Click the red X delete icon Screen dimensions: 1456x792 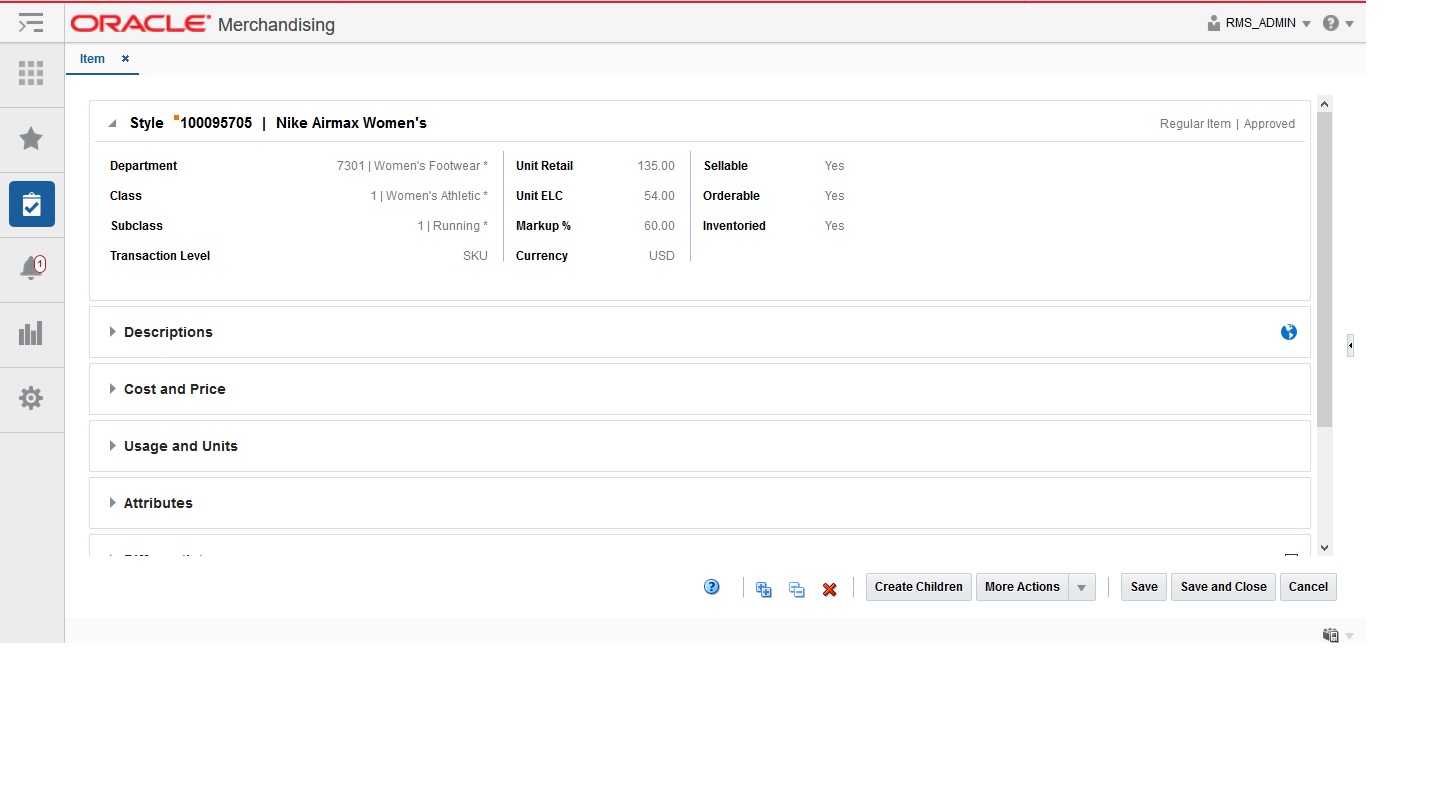(x=829, y=590)
